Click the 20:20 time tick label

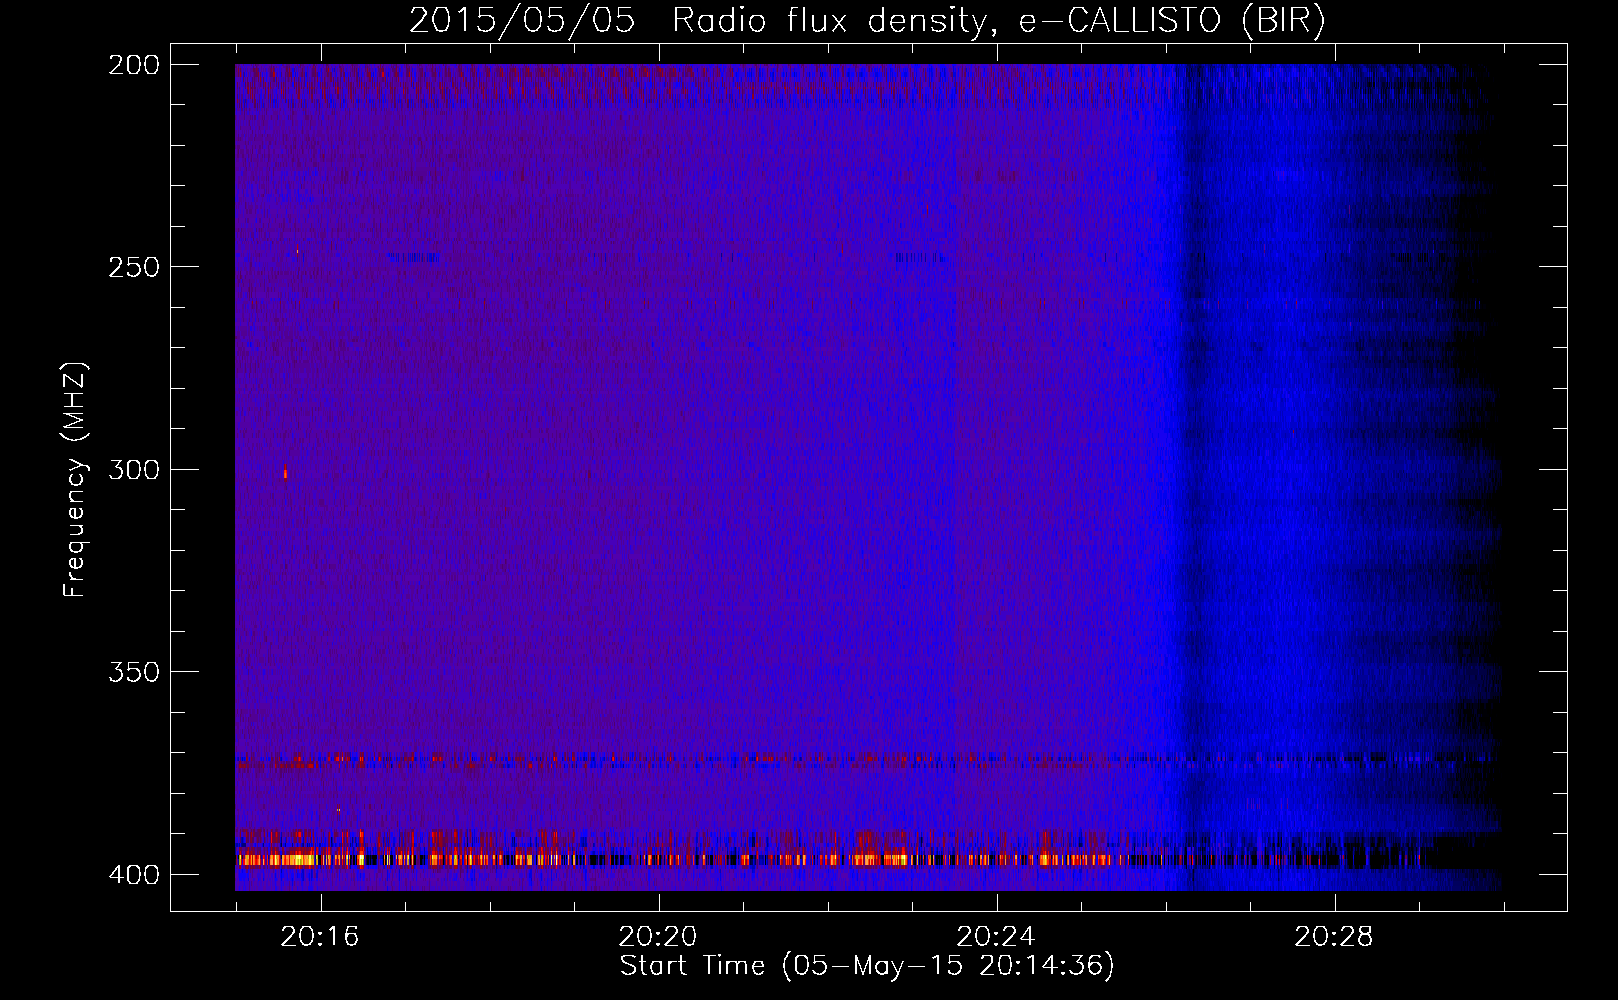658,936
